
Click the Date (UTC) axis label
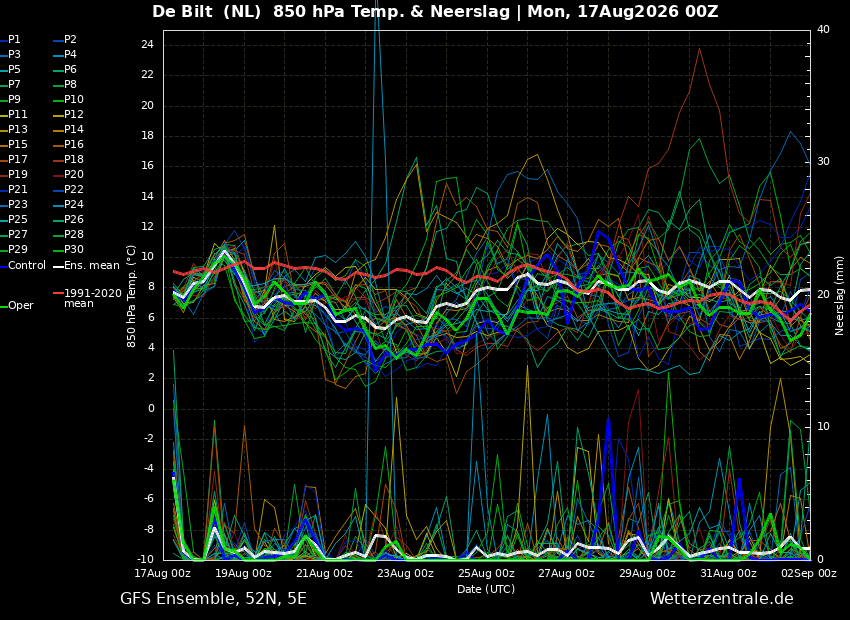tap(486, 589)
